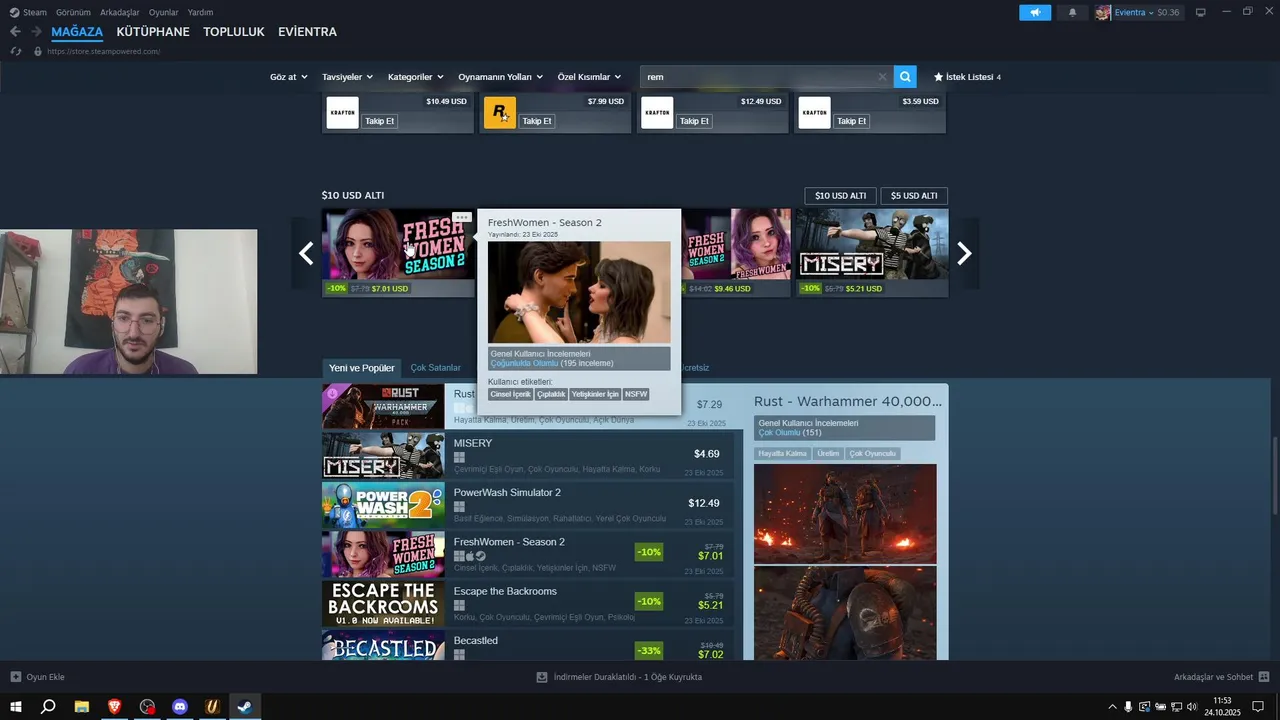The width and height of the screenshot is (1280, 720).
Task: Go to TOPLULUK section
Action: (234, 32)
